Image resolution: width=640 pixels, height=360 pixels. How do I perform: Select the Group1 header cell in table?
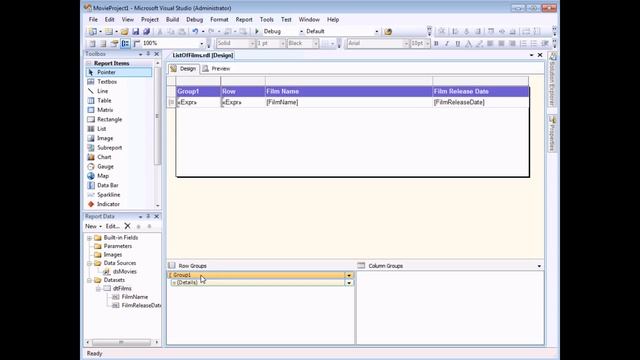pos(198,91)
